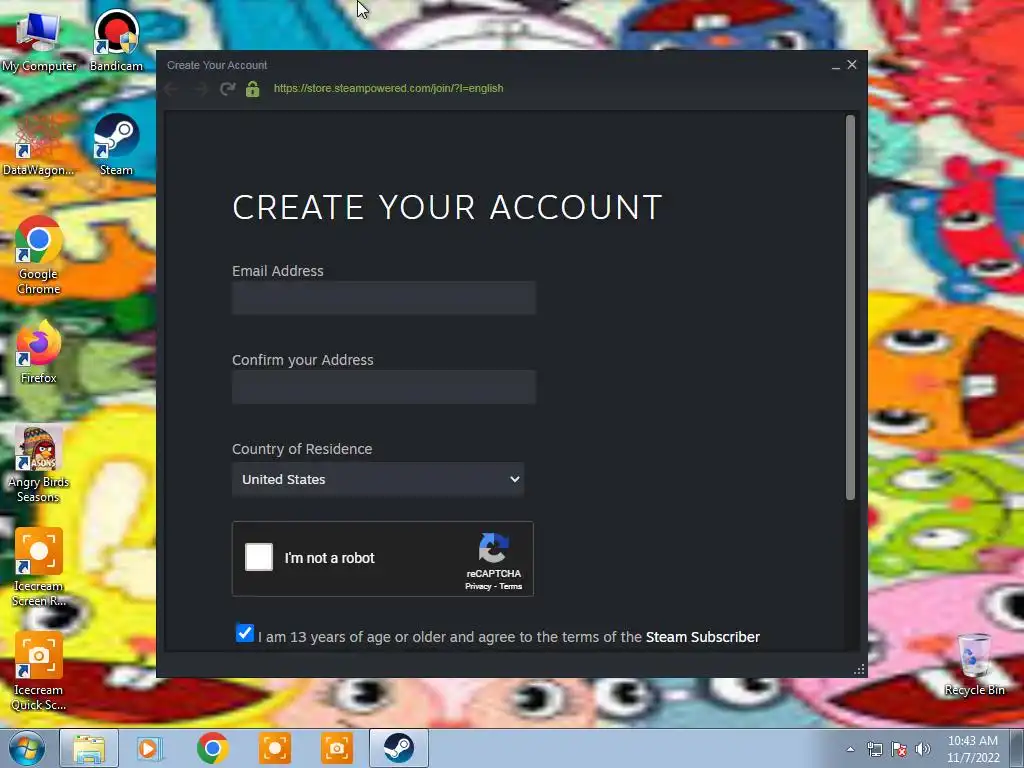Click the forward arrow in Steam browser
This screenshot has width=1024, height=768.
pos(200,89)
